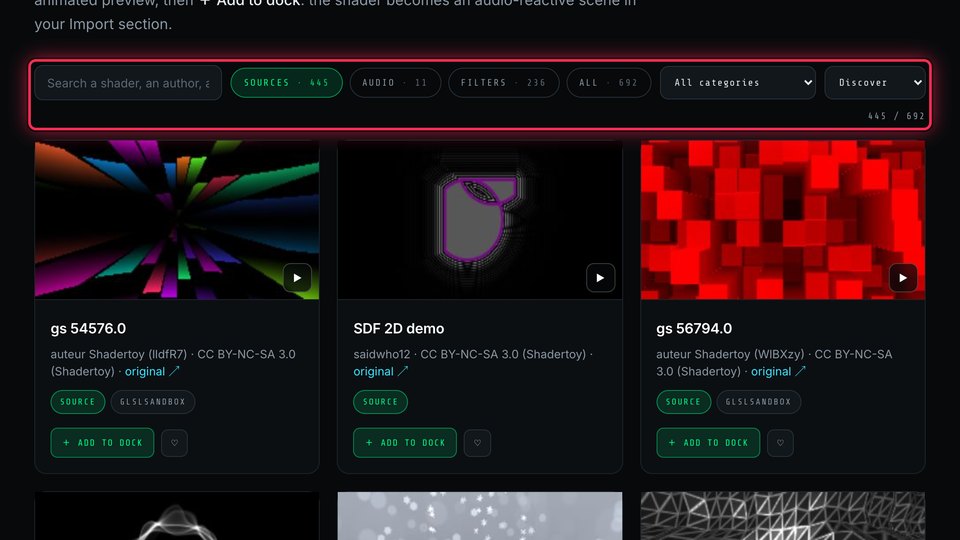Open original link for gs 54576.0

152,372
